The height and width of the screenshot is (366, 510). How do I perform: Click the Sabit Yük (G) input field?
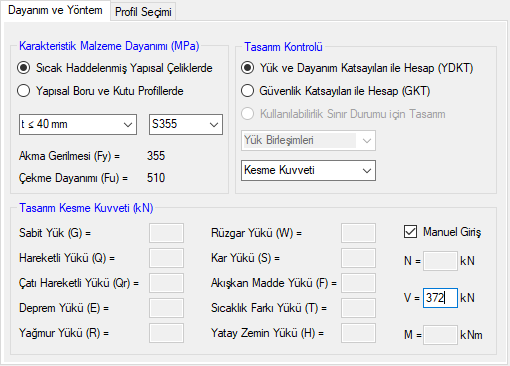(x=166, y=233)
